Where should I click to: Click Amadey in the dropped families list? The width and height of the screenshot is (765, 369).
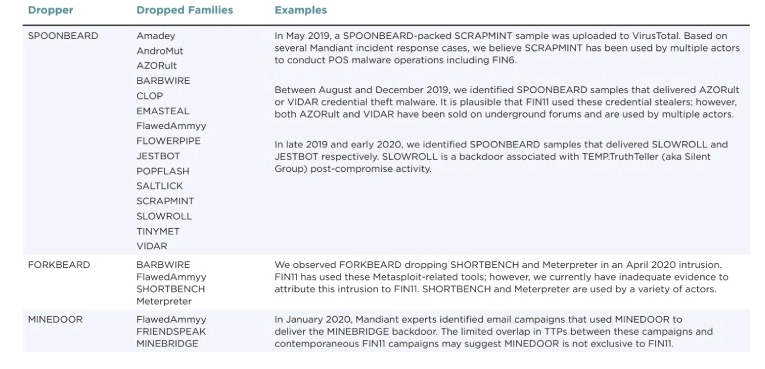pos(156,36)
